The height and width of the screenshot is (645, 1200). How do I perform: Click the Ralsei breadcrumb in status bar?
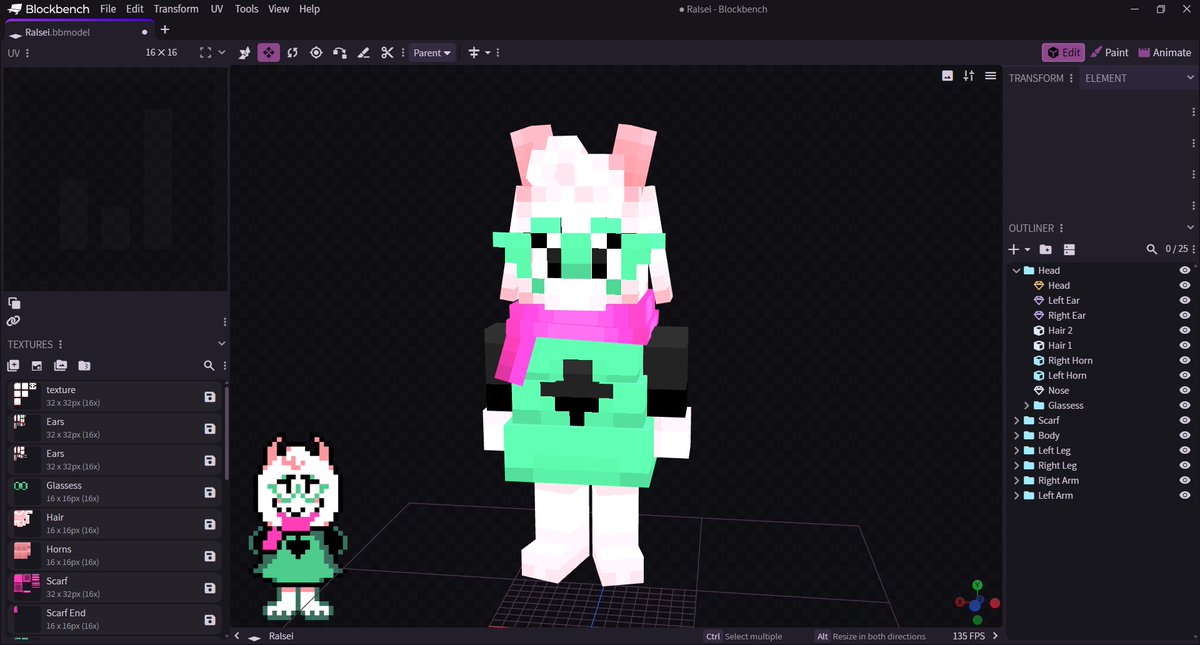pos(281,636)
